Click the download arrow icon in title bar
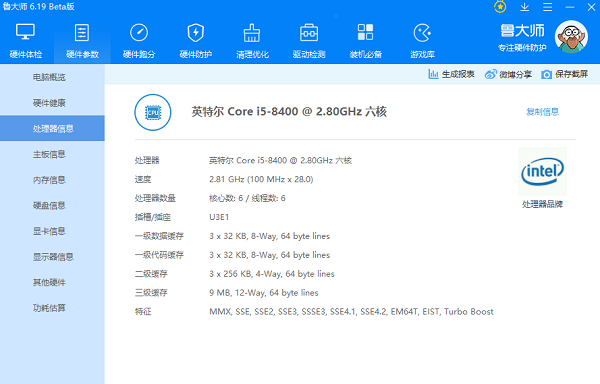 525,7
